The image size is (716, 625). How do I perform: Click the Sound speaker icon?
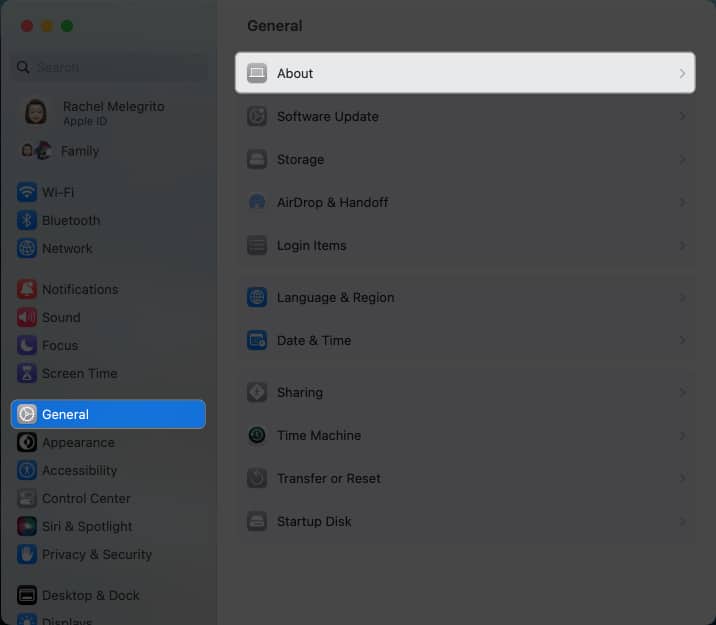click(27, 317)
